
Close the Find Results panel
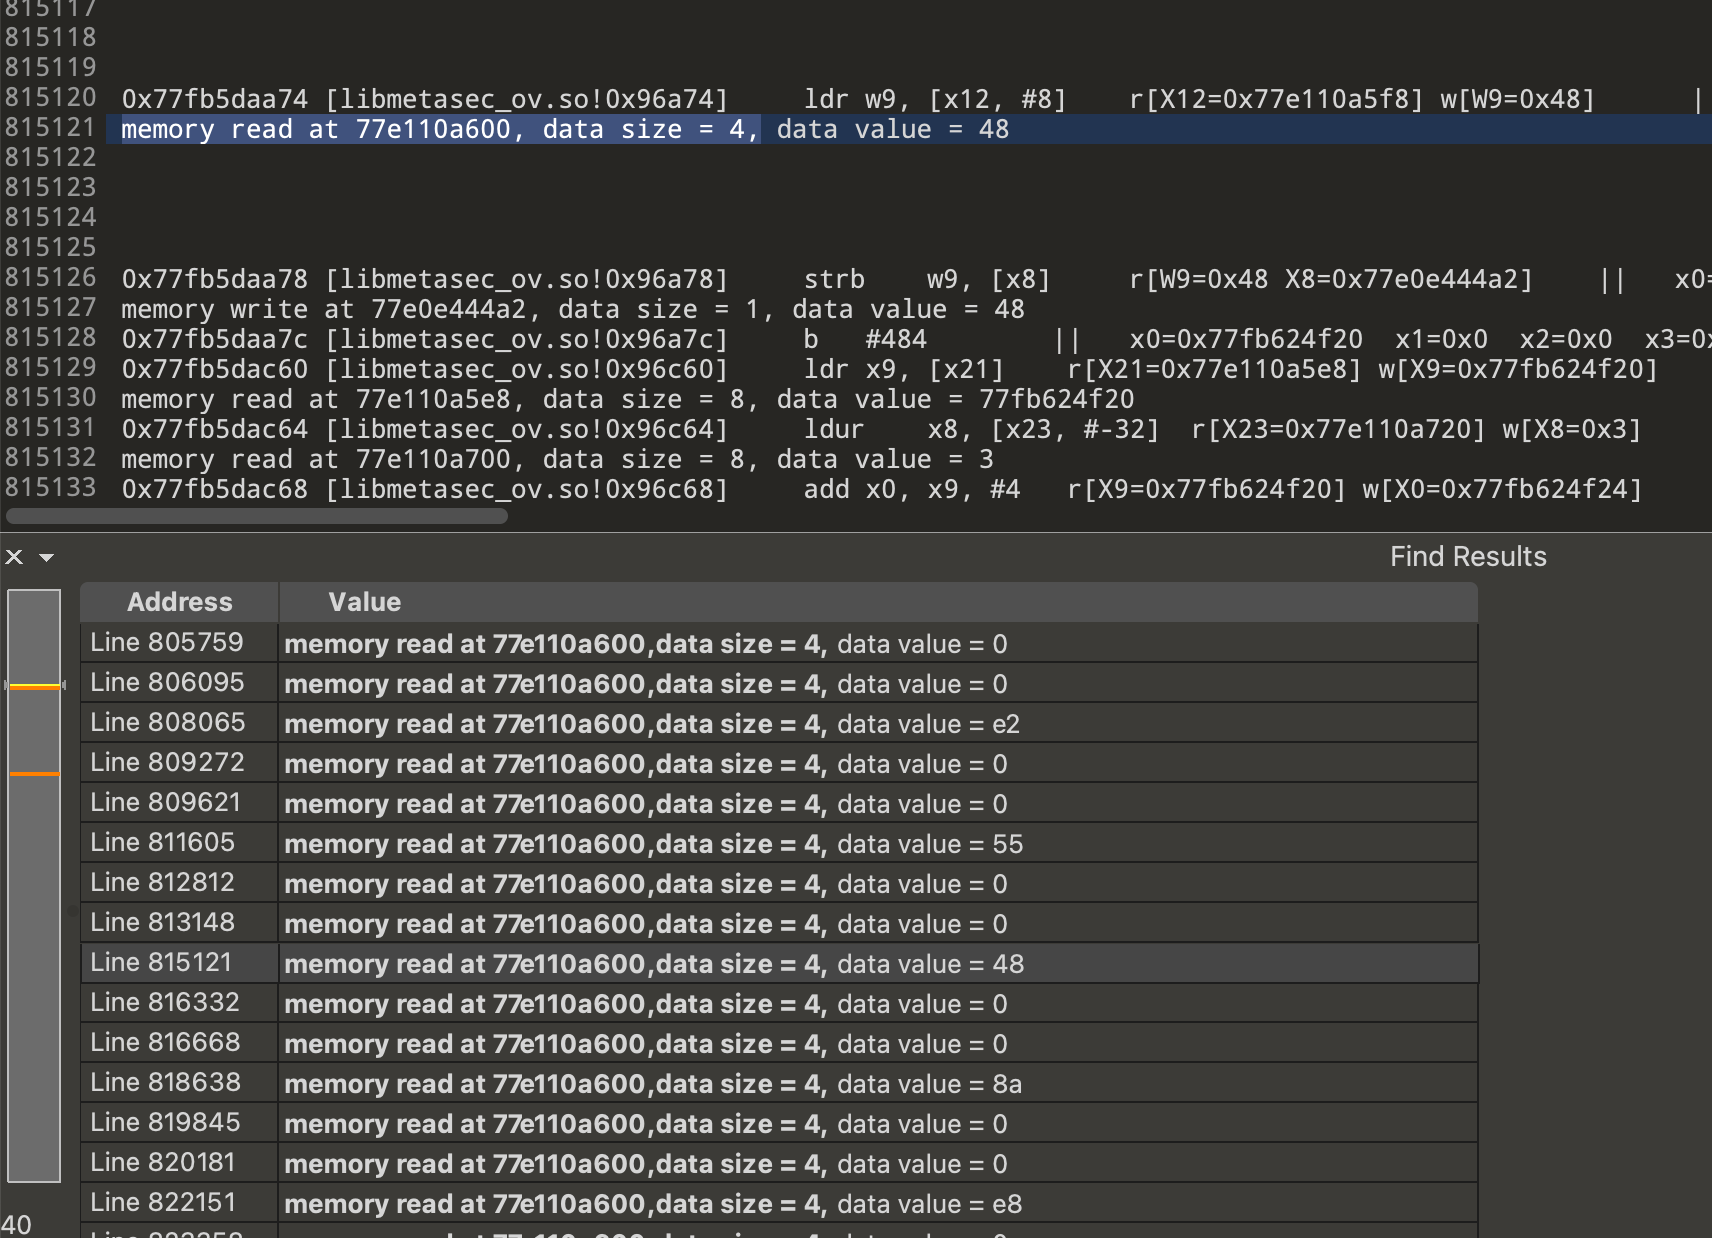[x=14, y=557]
